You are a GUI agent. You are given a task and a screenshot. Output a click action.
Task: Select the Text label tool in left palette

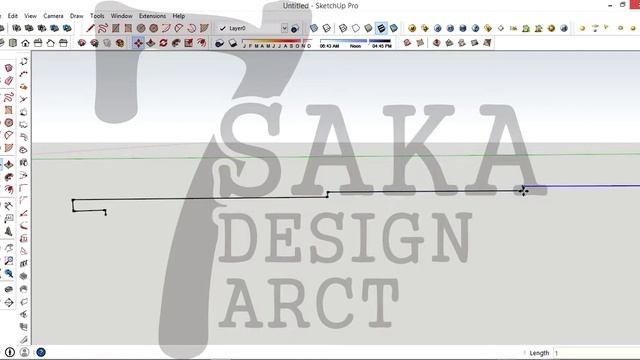9,219
